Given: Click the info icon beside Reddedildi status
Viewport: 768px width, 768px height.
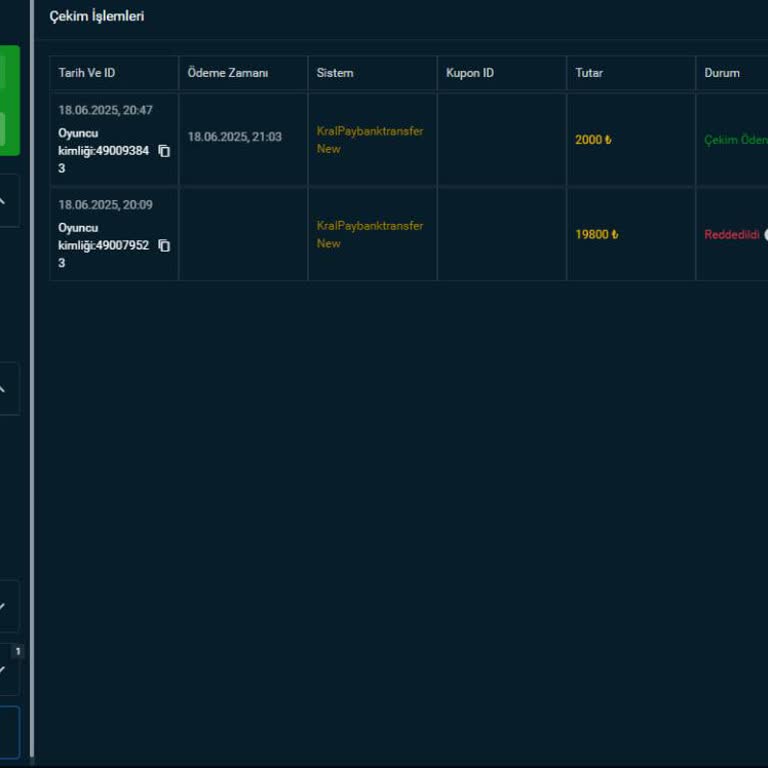Looking at the screenshot, I should pyautogui.click(x=766, y=235).
